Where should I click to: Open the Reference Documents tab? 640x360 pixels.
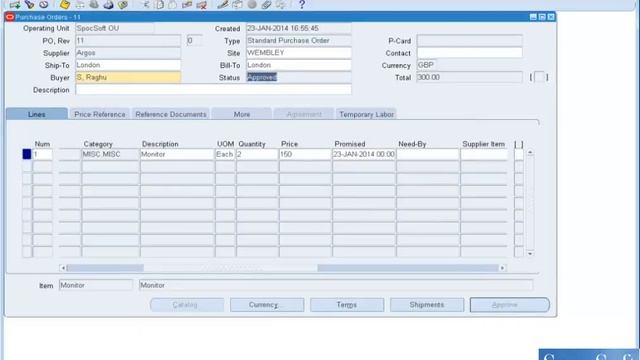point(171,114)
